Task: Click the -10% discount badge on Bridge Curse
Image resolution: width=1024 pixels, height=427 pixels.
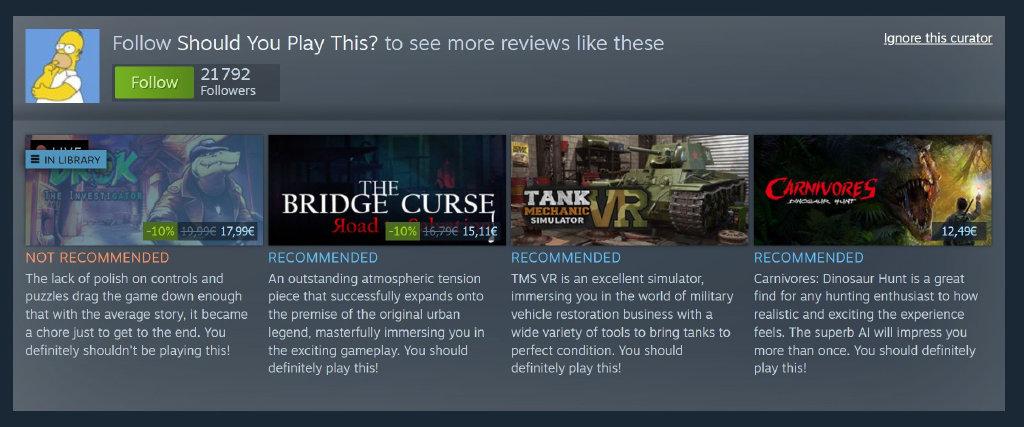Action: click(x=403, y=231)
